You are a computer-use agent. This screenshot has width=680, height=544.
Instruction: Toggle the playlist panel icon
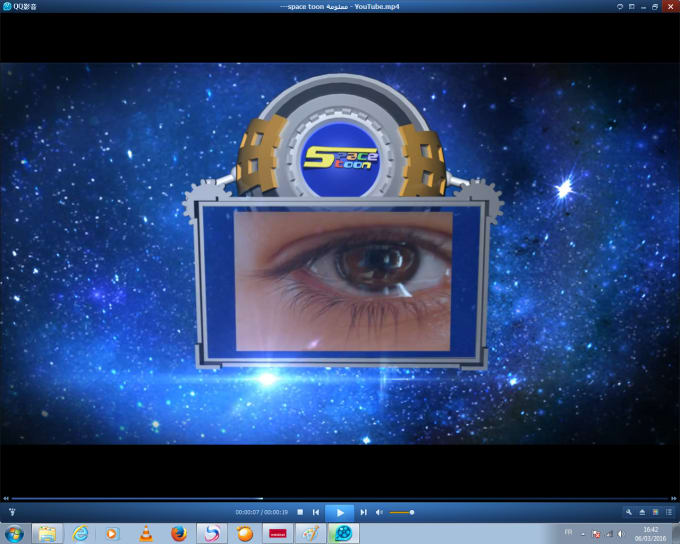[669, 512]
